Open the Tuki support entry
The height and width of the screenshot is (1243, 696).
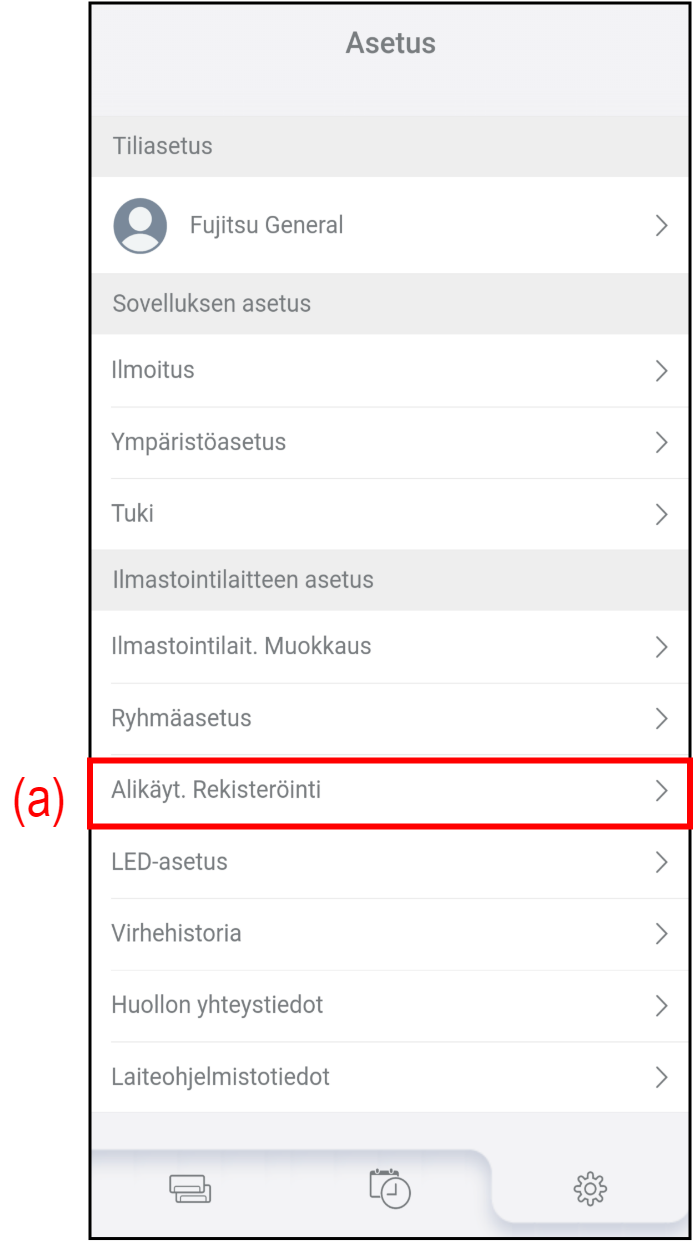tap(133, 514)
